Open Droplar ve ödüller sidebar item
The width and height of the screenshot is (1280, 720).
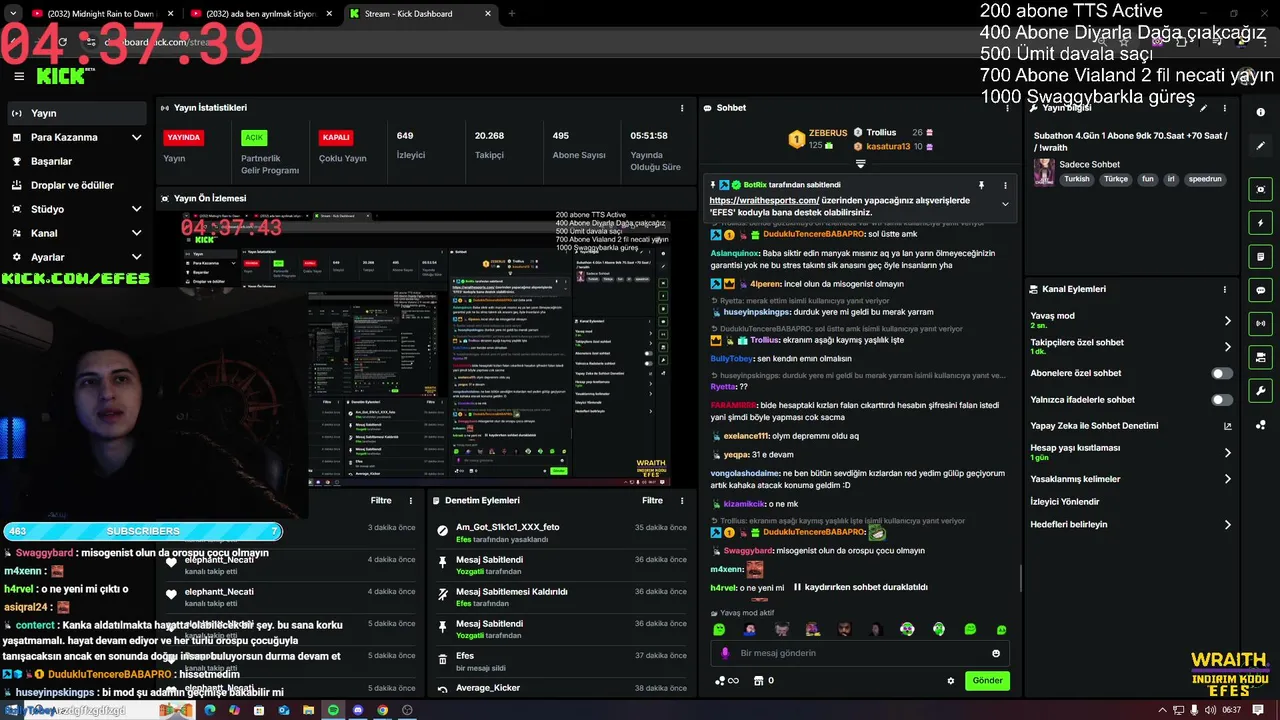(77, 185)
